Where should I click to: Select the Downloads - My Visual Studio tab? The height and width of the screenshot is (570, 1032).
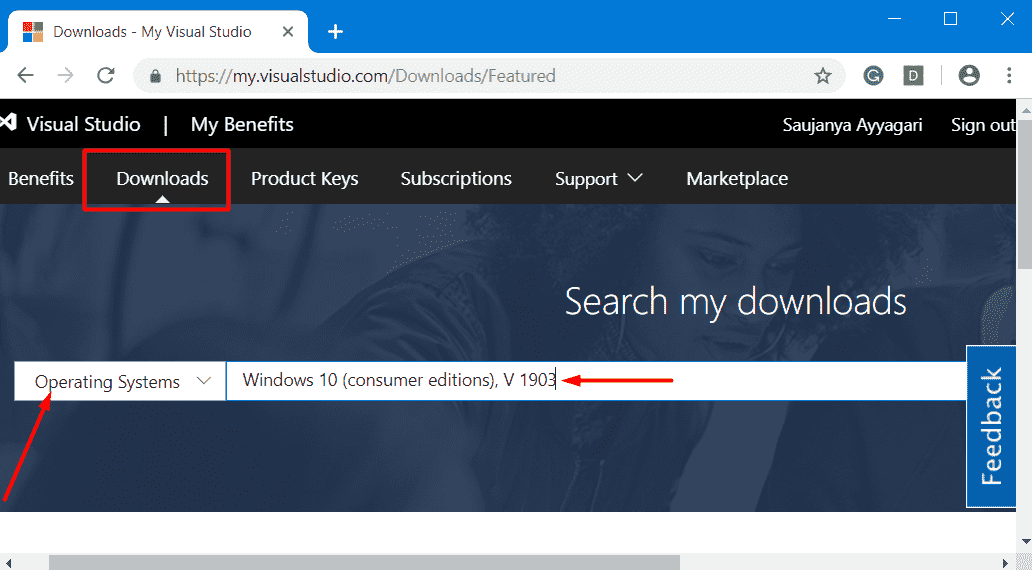click(157, 32)
